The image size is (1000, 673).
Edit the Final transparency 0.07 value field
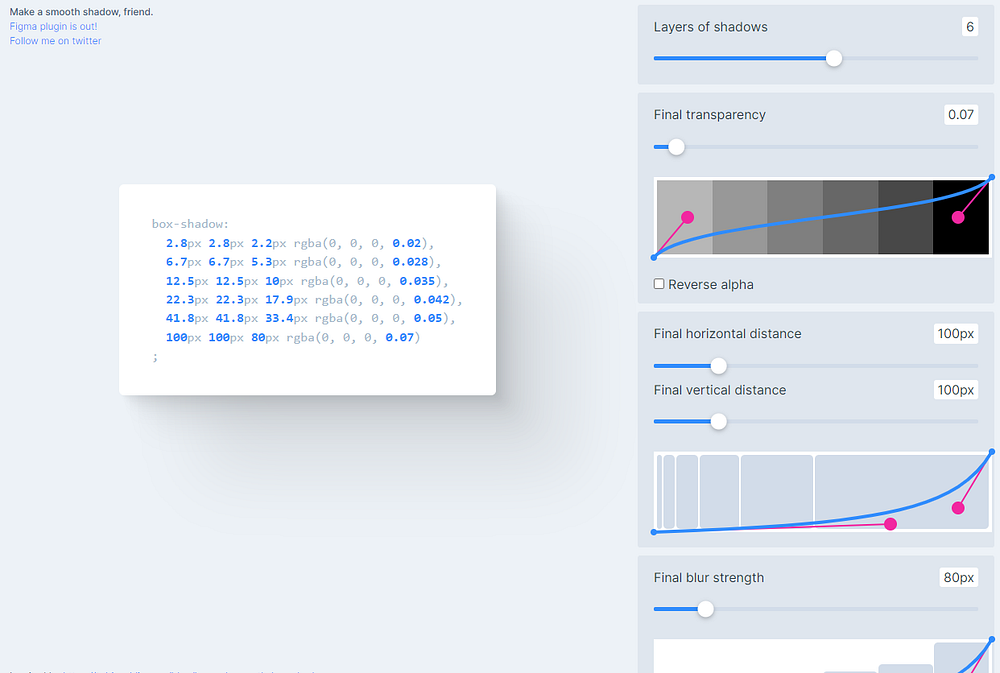pos(960,115)
